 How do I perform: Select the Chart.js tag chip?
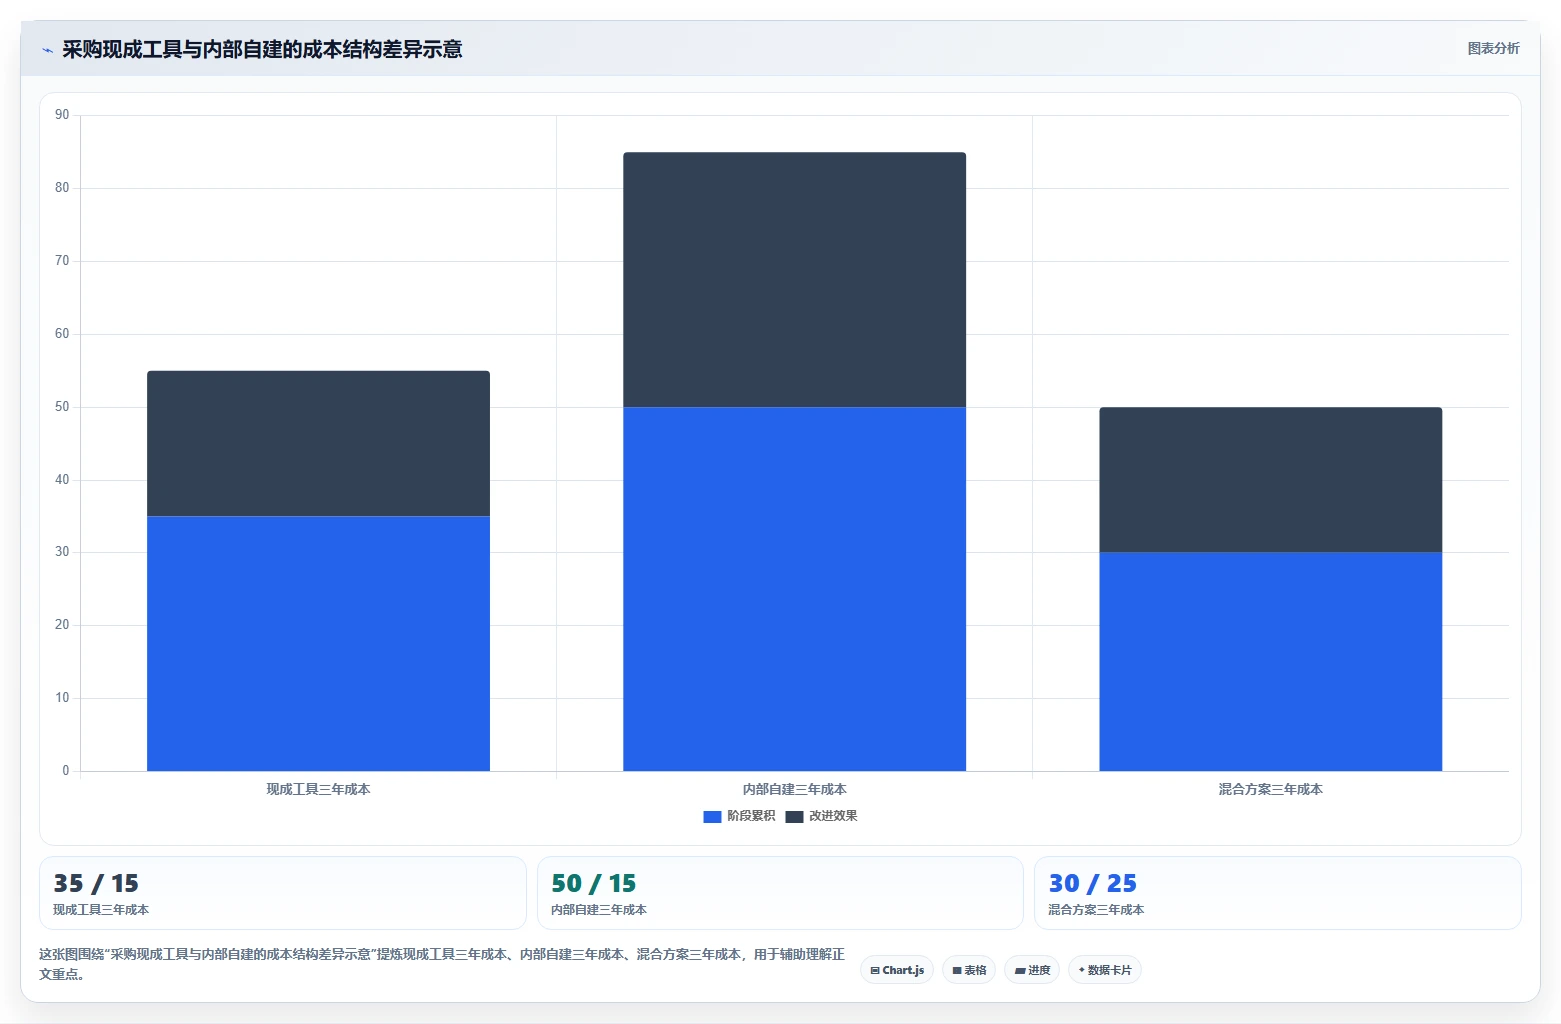click(x=897, y=970)
